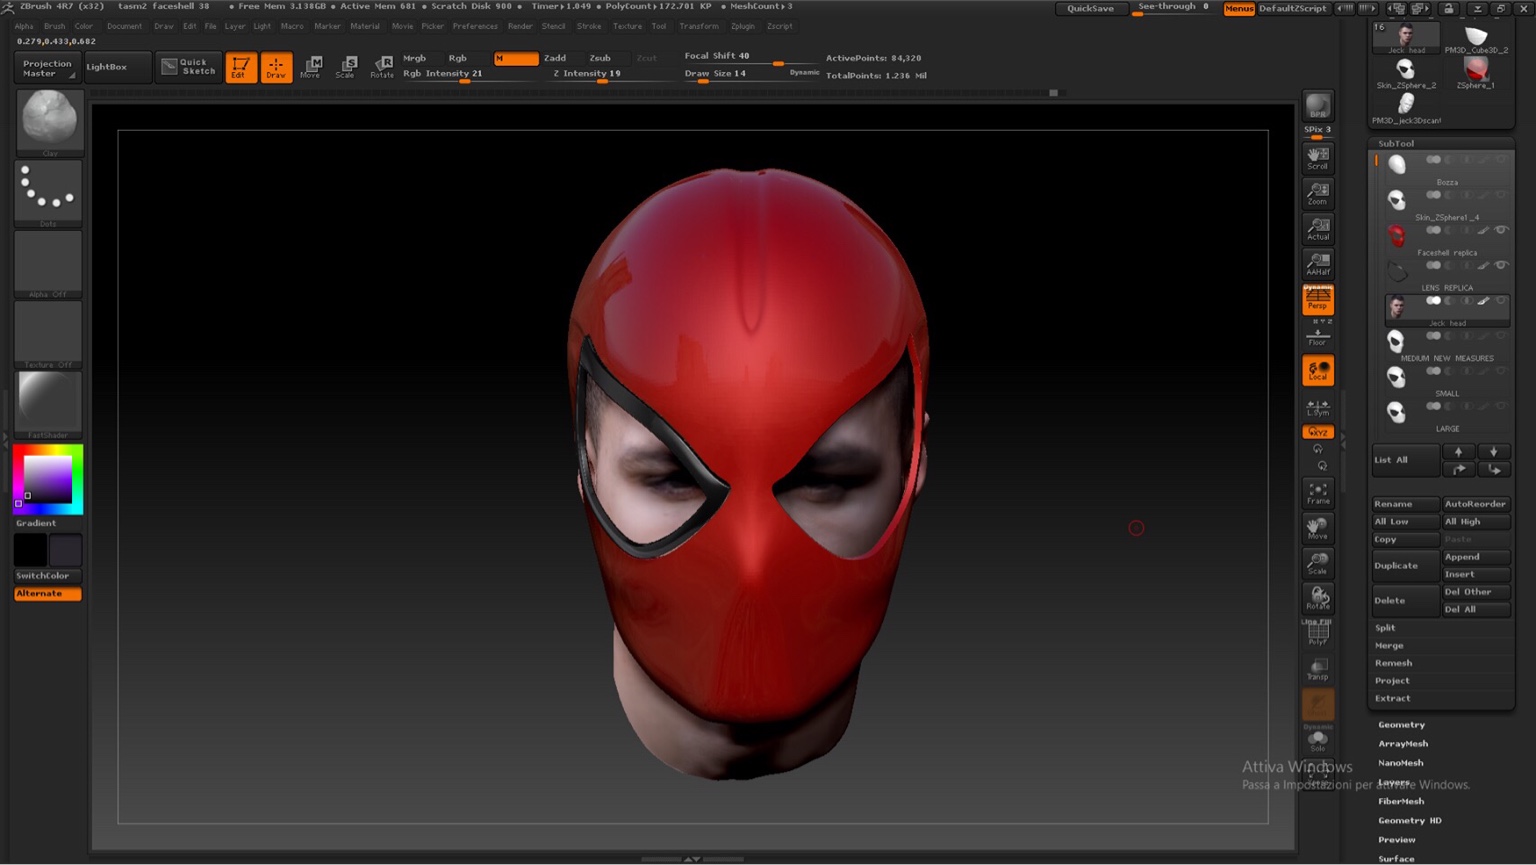Enable Zsub mode

click(600, 58)
